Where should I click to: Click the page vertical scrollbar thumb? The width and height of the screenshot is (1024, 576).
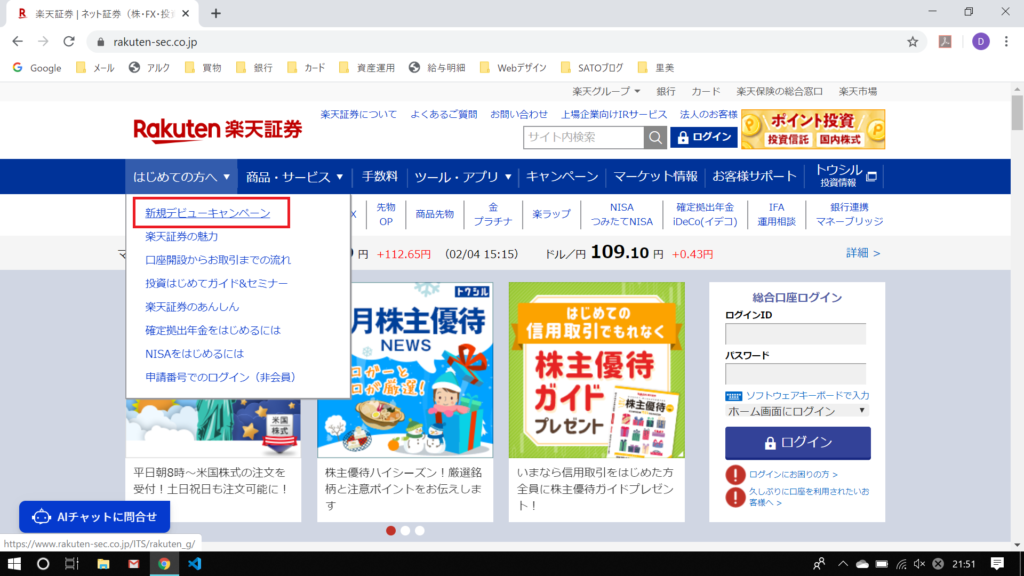[1017, 112]
